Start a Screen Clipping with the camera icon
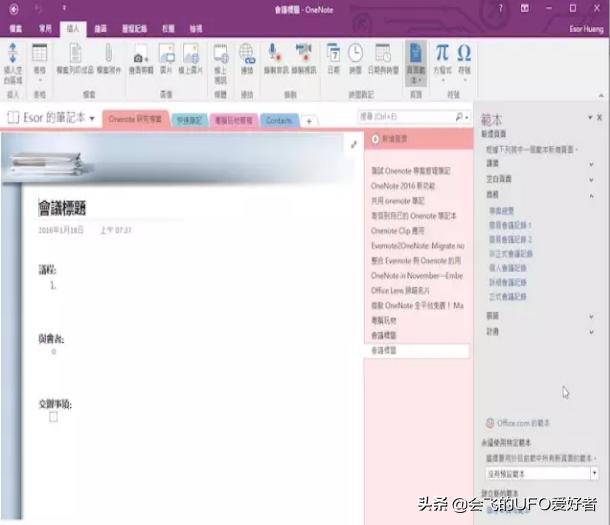 pyautogui.click(x=141, y=58)
